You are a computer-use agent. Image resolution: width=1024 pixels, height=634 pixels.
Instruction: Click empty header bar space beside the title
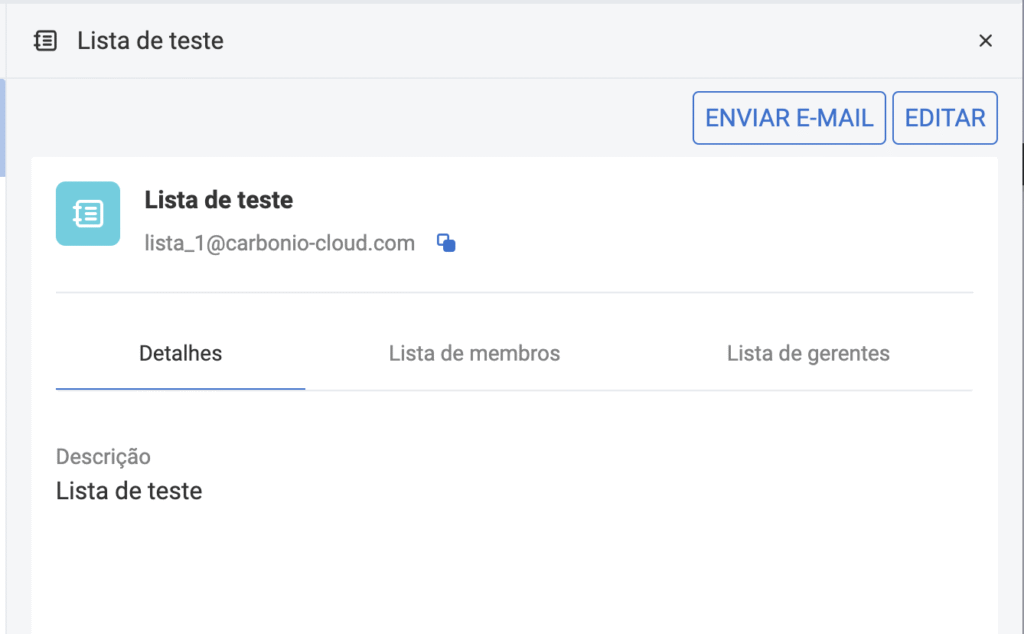coord(600,41)
